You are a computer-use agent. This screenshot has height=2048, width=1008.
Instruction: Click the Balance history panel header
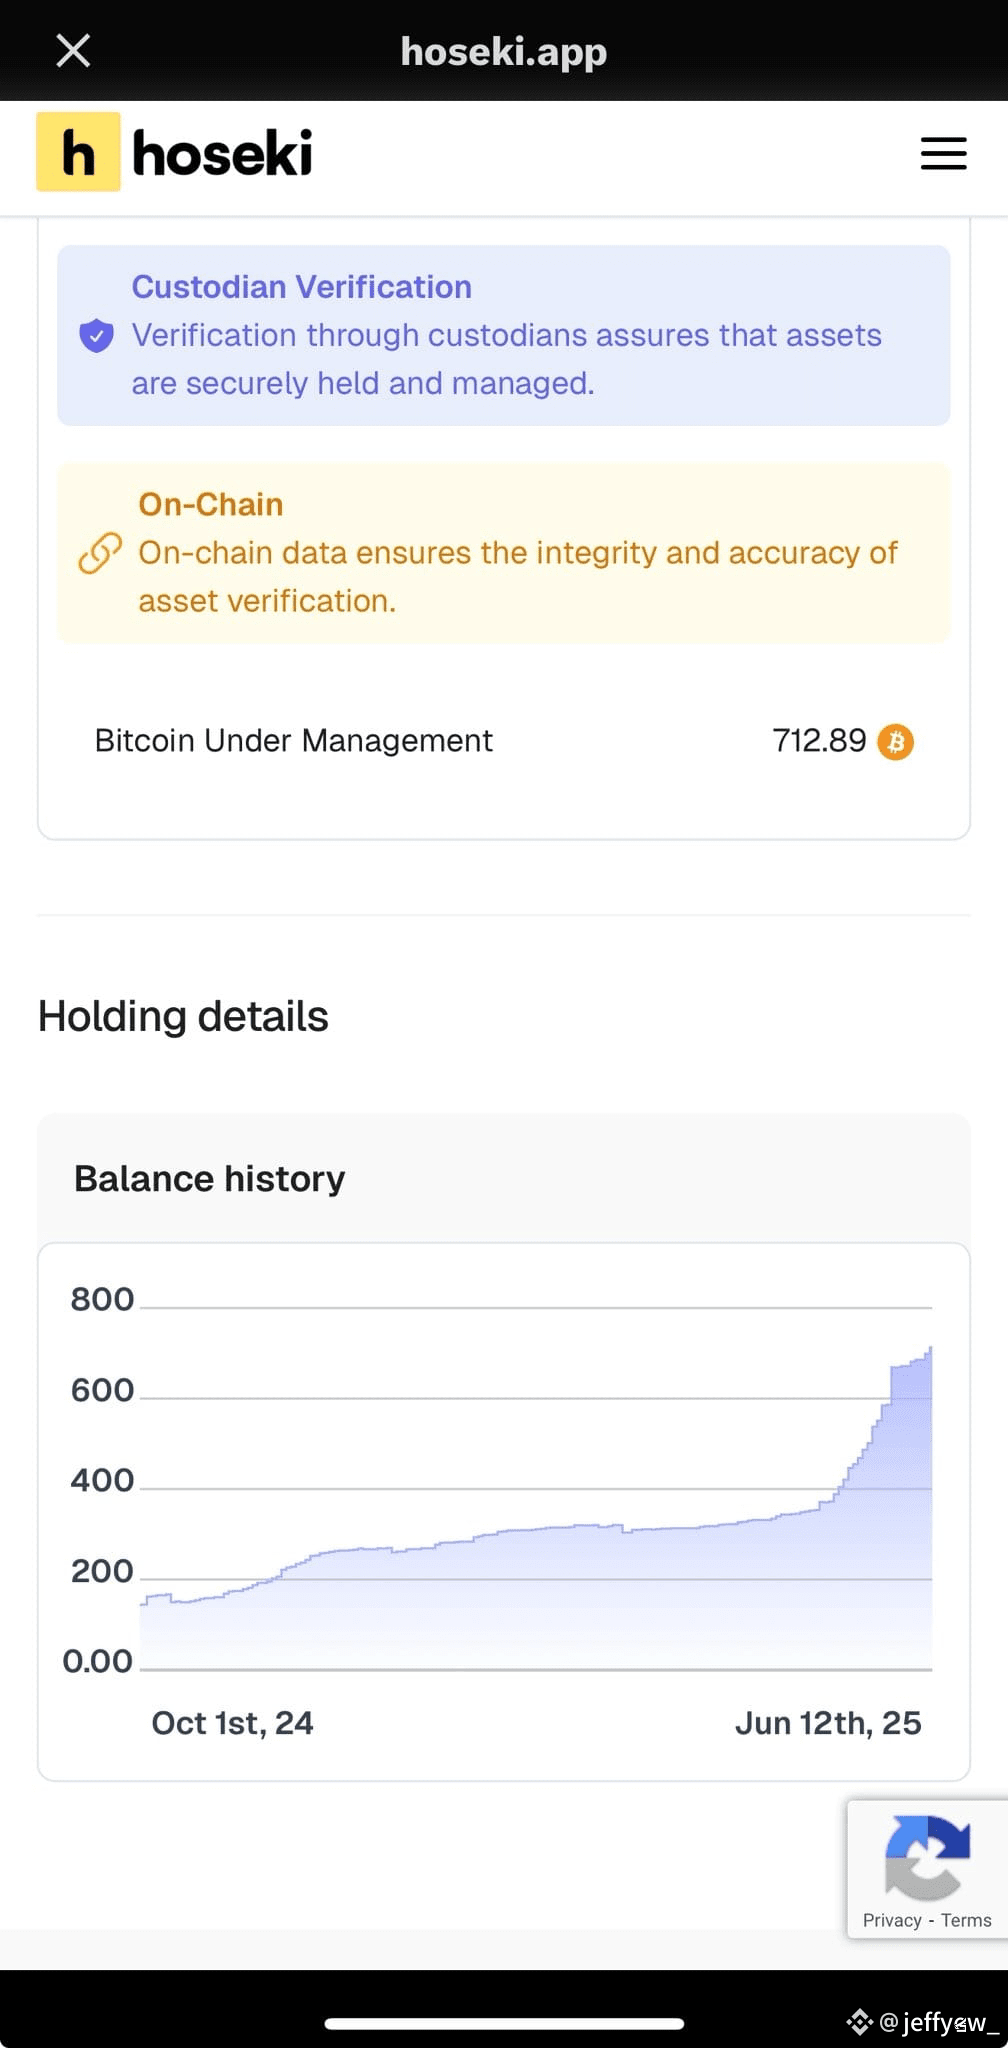tap(504, 1178)
